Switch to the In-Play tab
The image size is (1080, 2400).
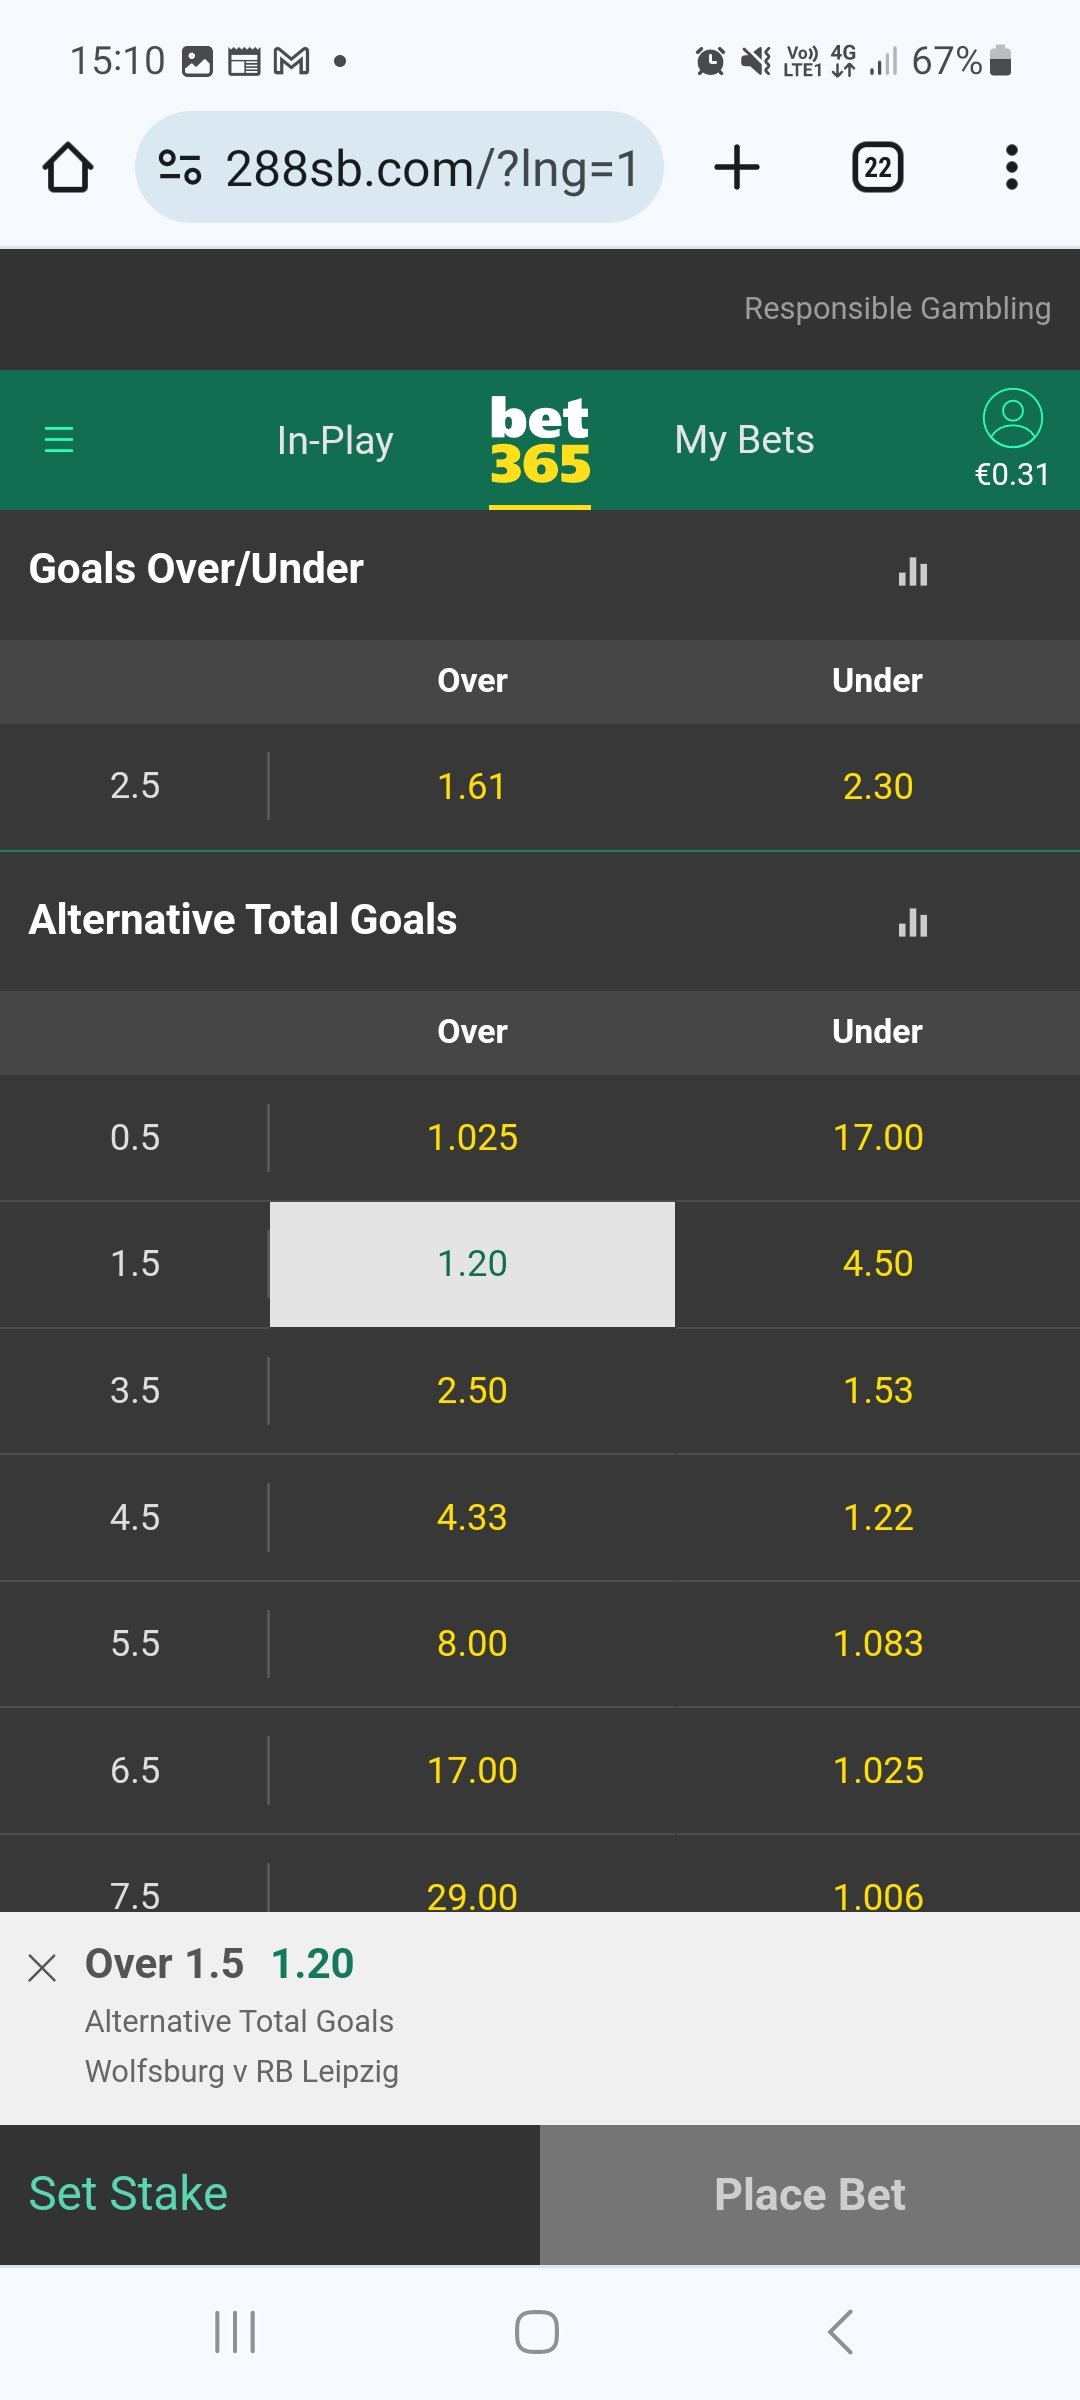pos(335,440)
